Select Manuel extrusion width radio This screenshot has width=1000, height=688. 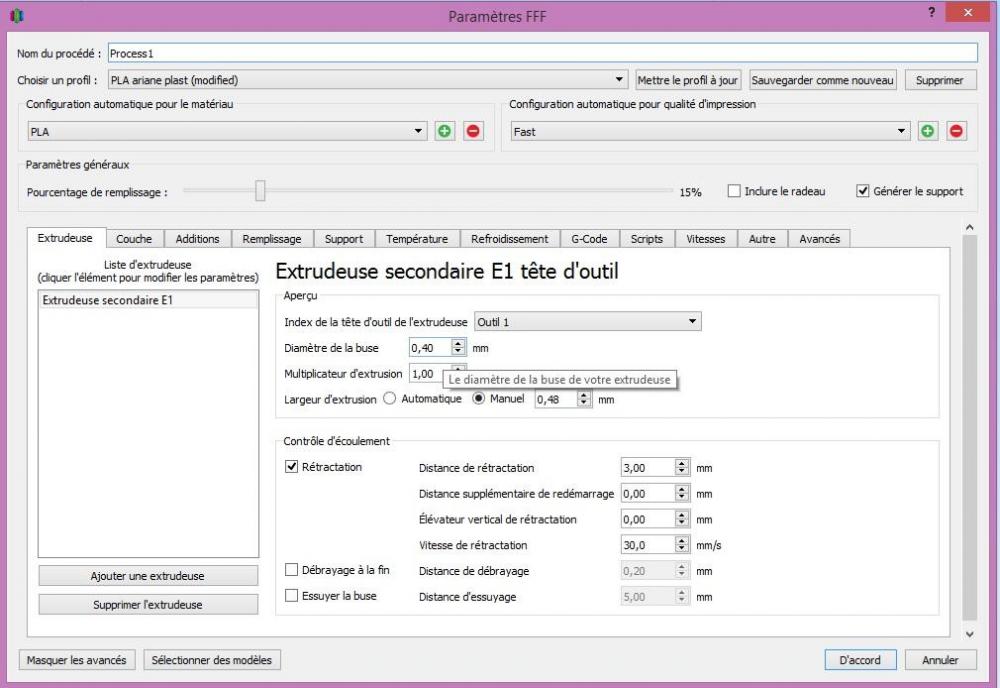[x=478, y=399]
